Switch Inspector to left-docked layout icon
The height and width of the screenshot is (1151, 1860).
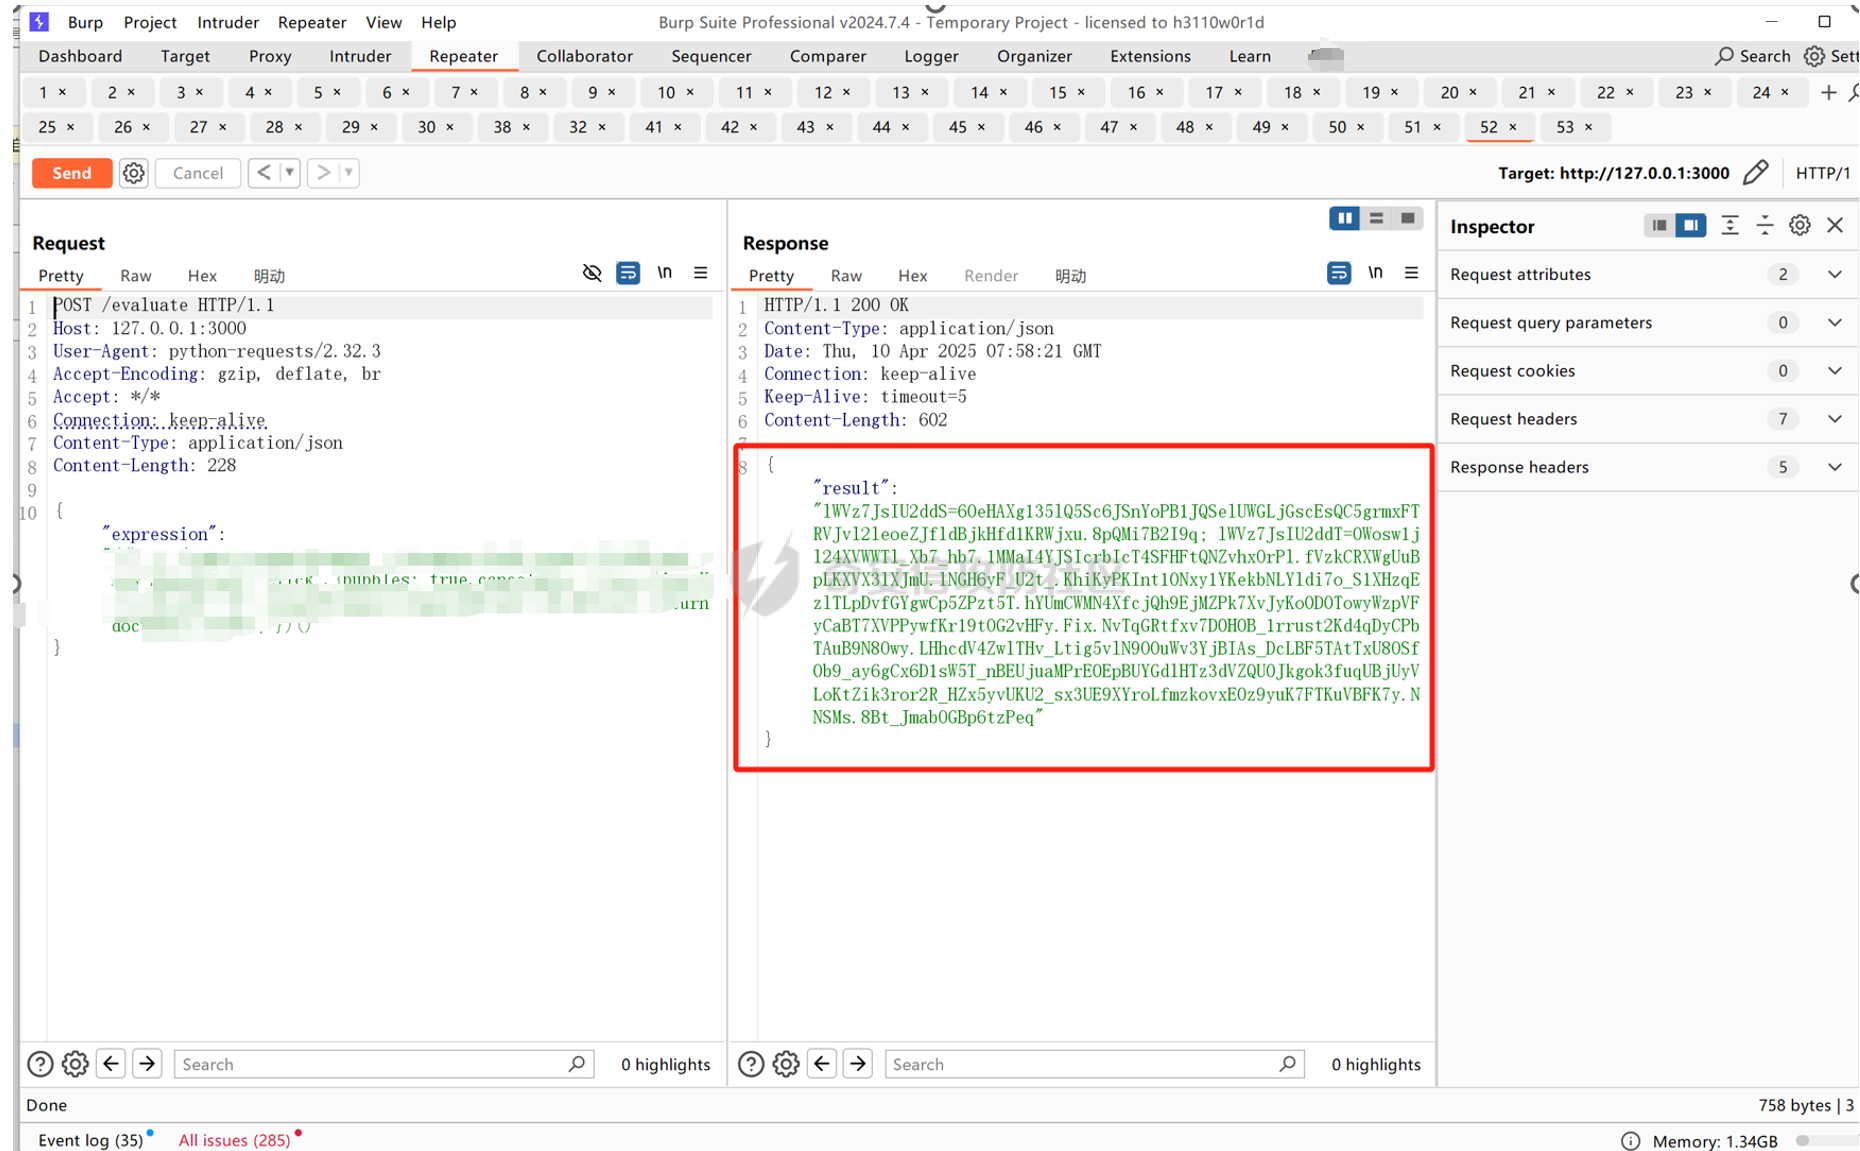coord(1659,226)
